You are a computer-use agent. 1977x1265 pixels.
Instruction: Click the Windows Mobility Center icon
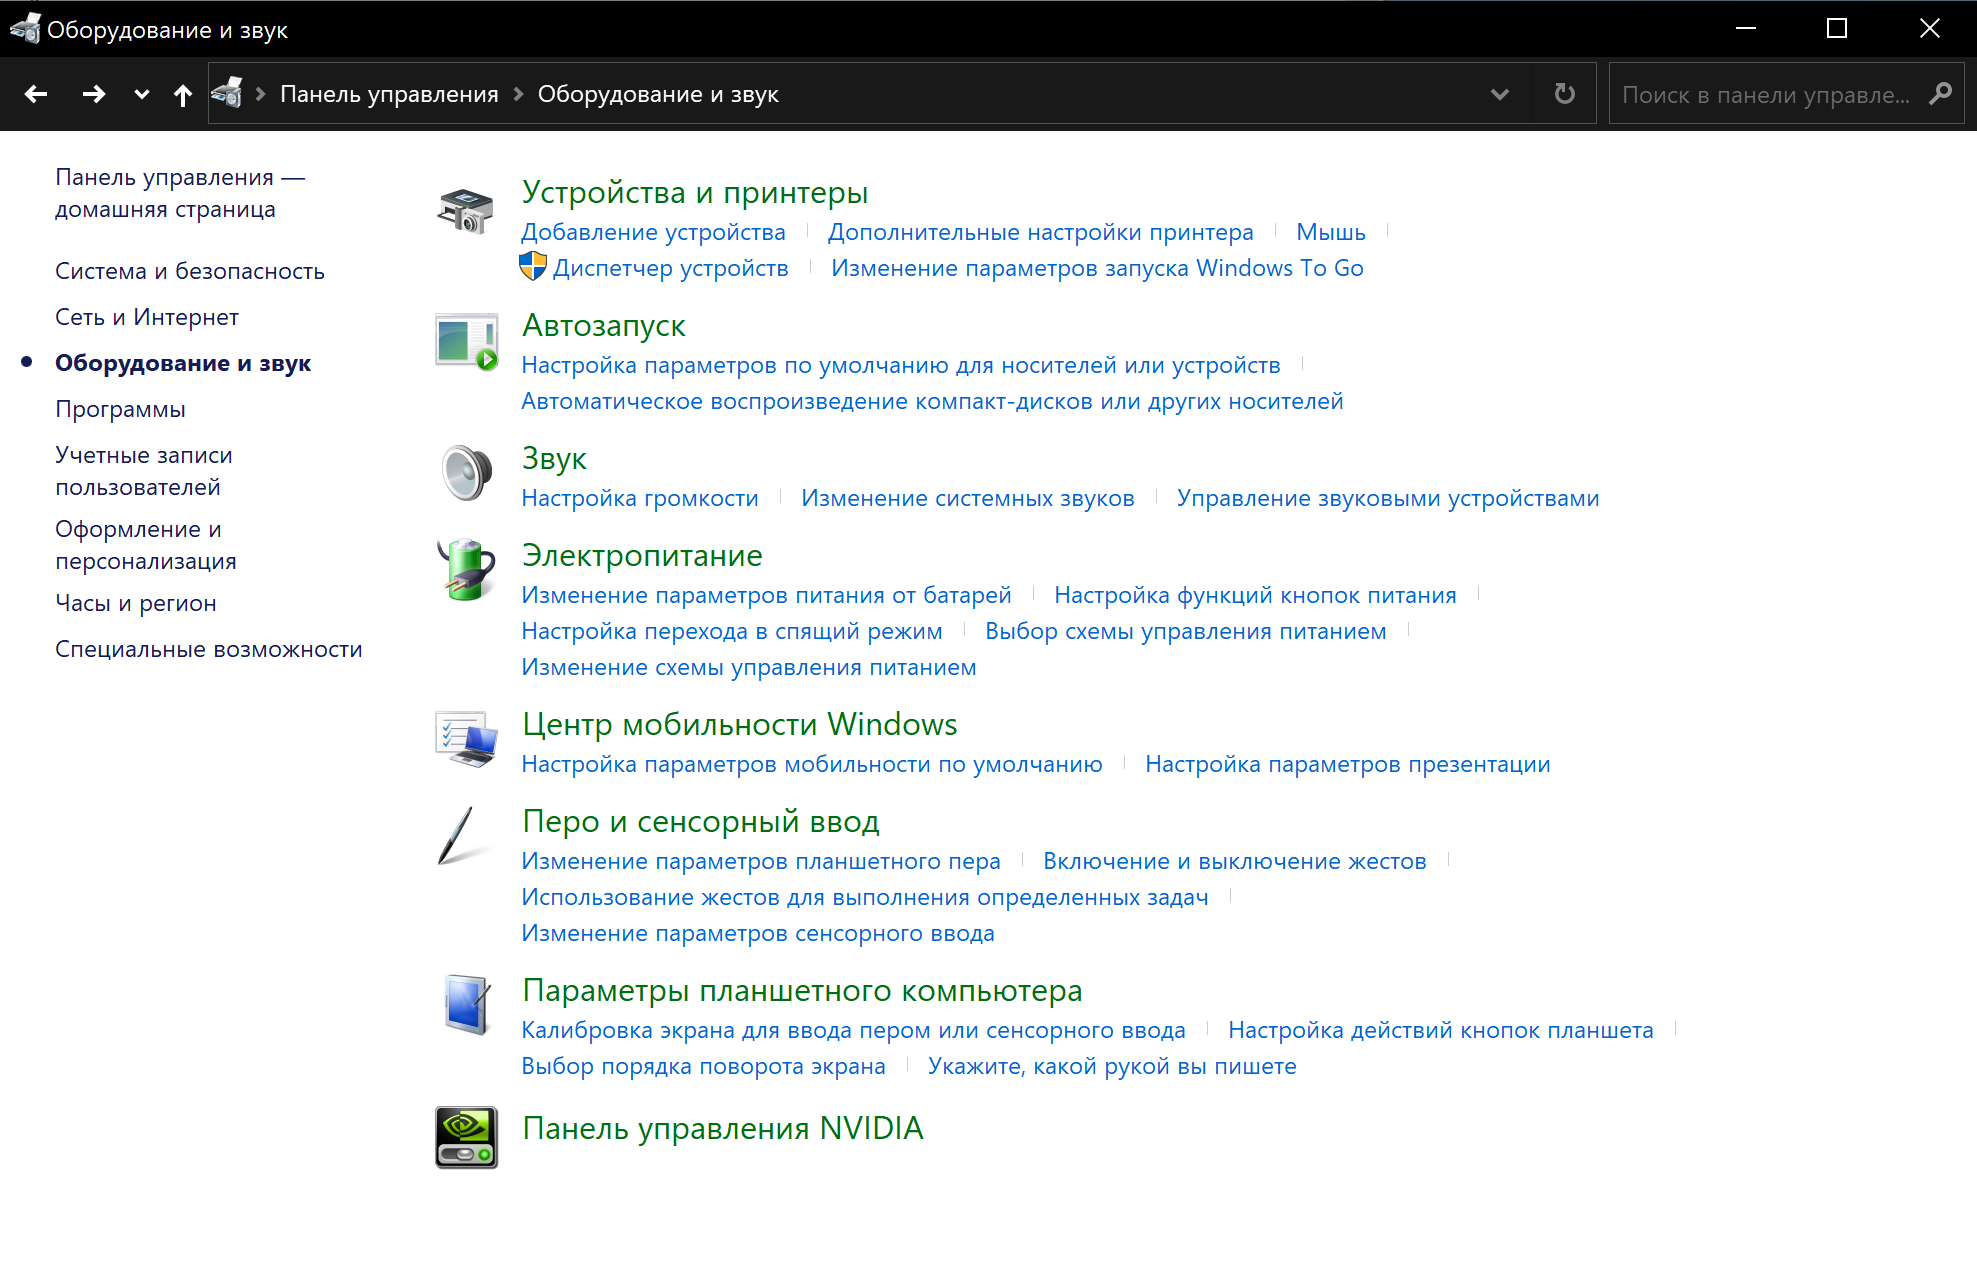click(466, 739)
